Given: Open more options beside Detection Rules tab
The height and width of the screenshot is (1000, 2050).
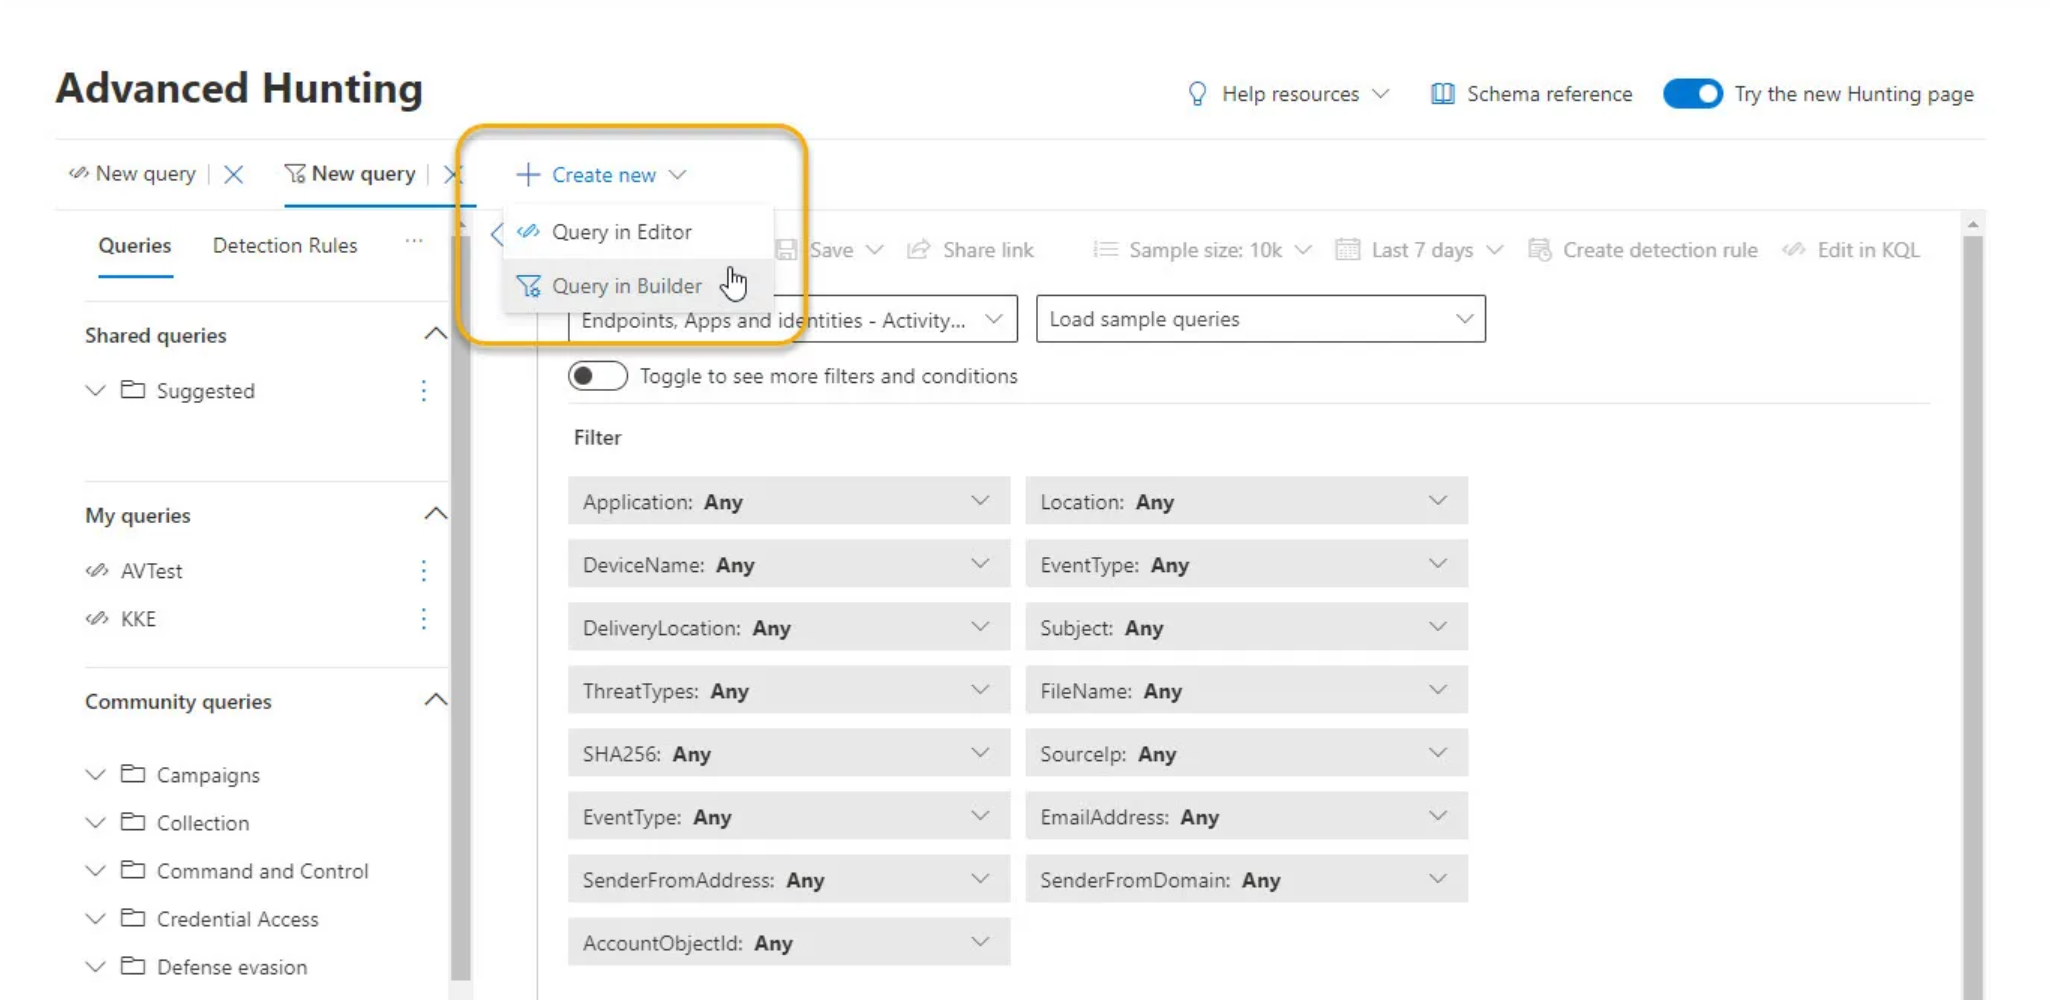Looking at the screenshot, I should (415, 242).
